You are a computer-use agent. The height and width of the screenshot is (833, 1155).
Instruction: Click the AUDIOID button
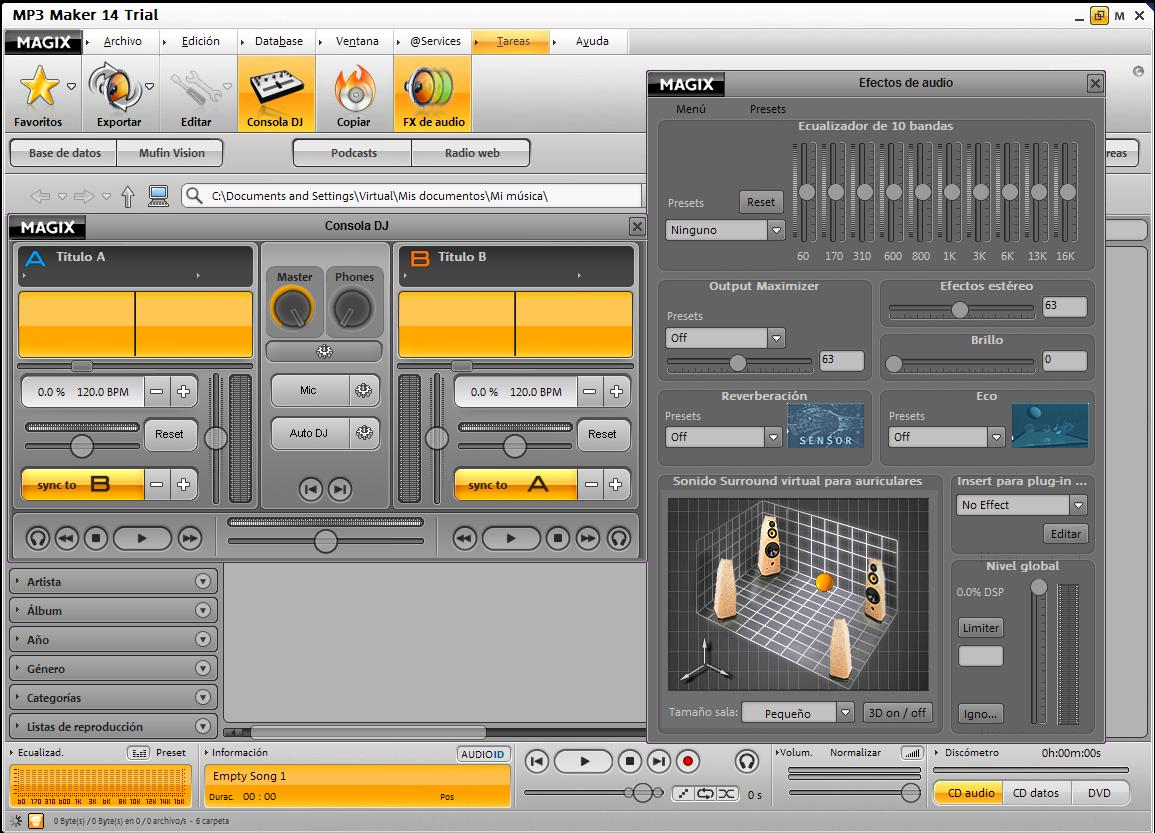pyautogui.click(x=482, y=754)
